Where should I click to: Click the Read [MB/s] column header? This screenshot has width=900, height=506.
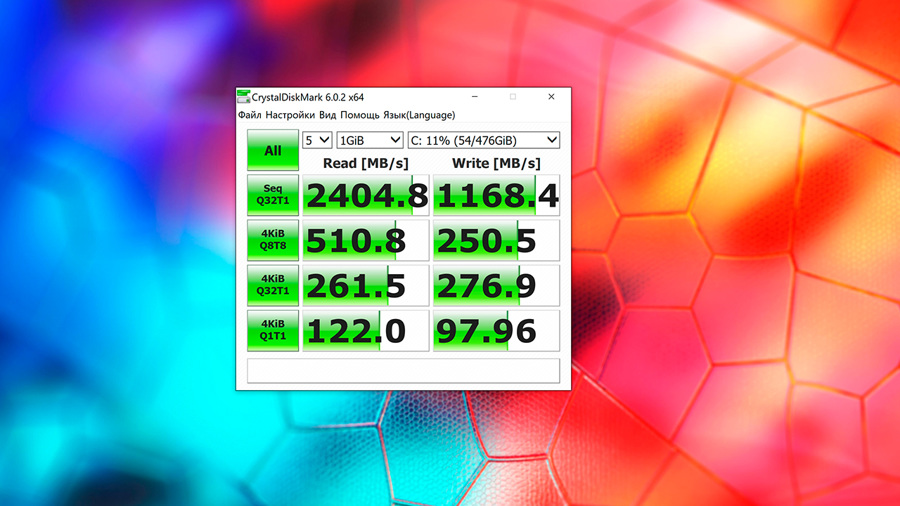click(366, 164)
